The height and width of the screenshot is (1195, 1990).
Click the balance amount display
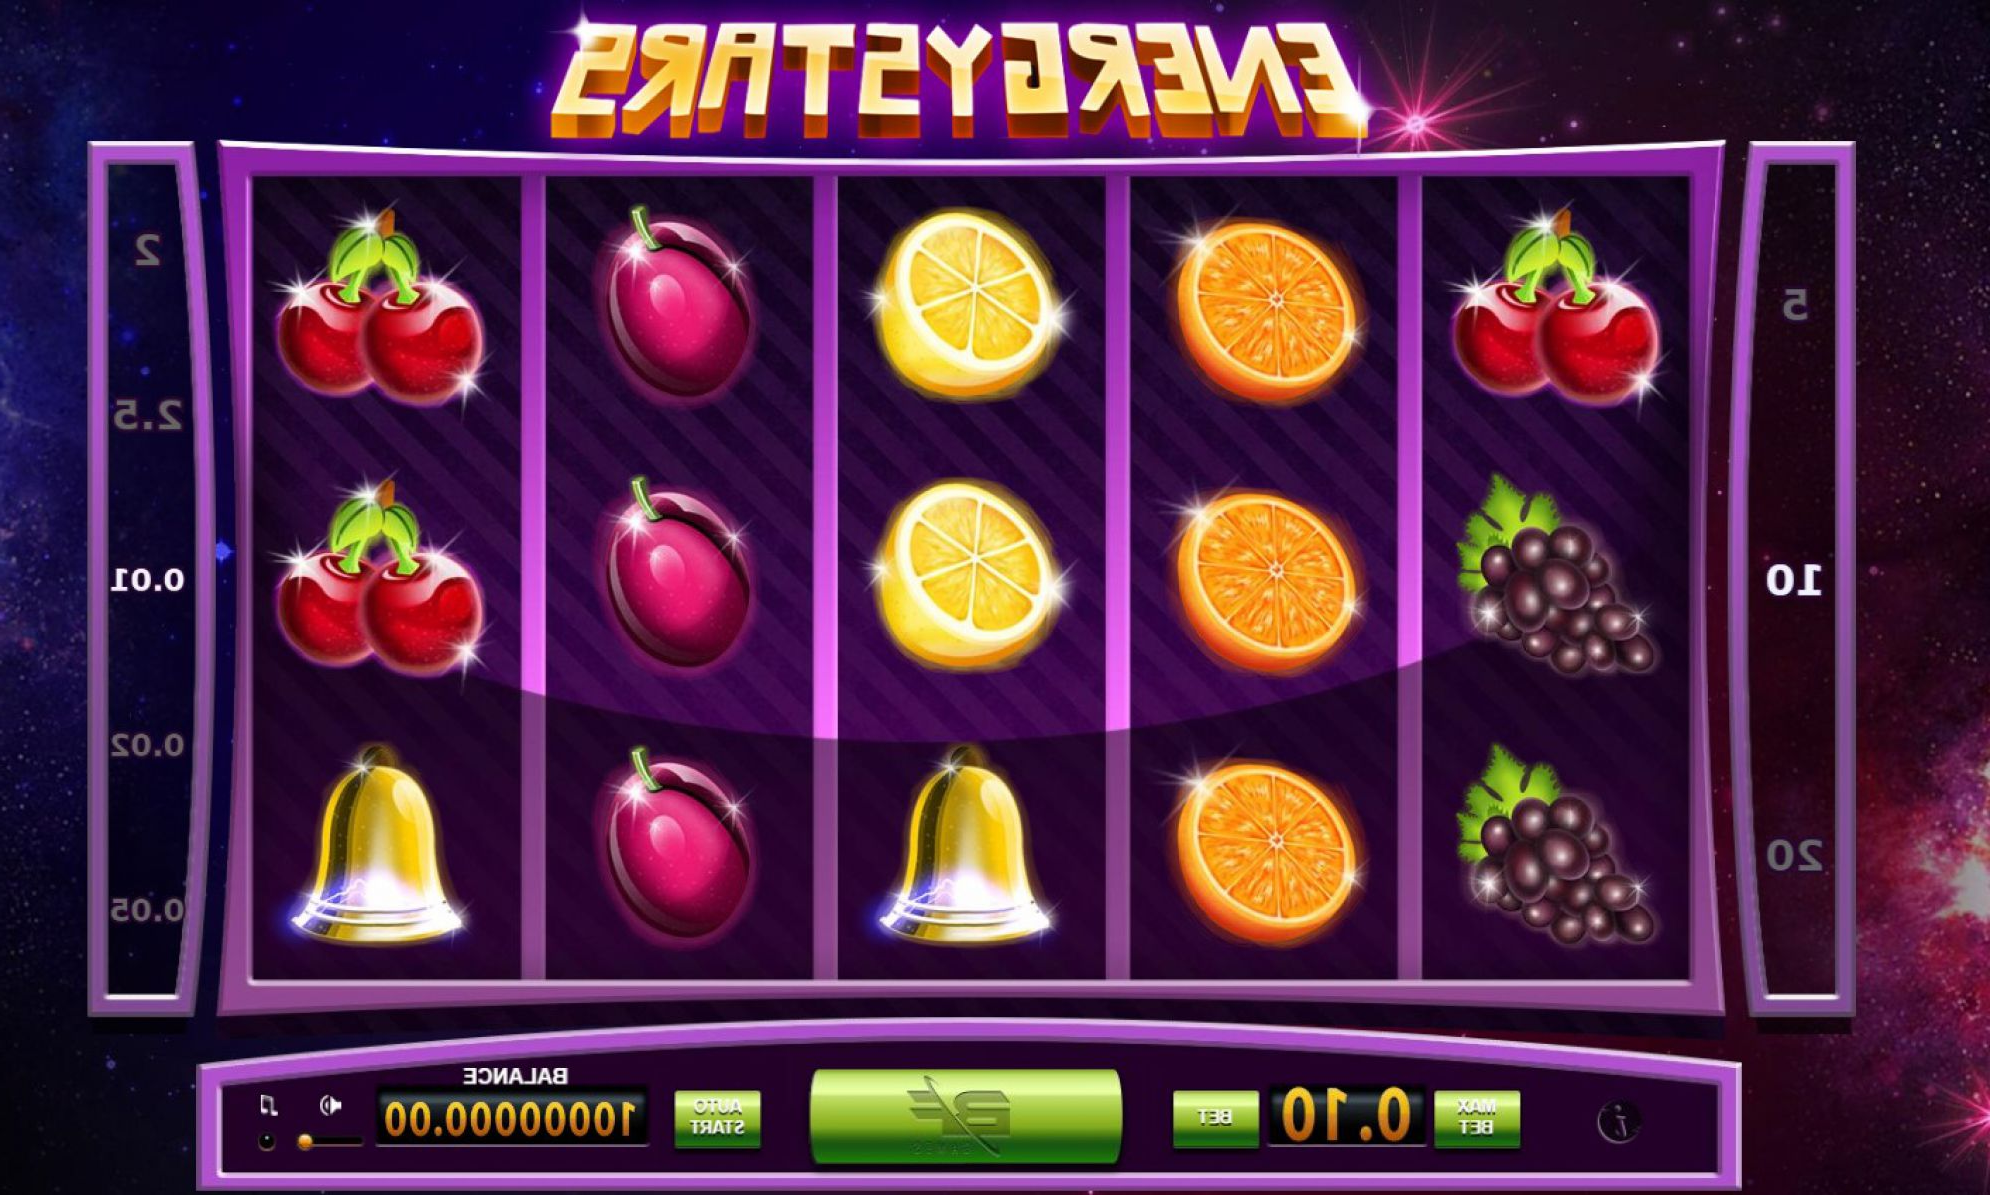511,1118
